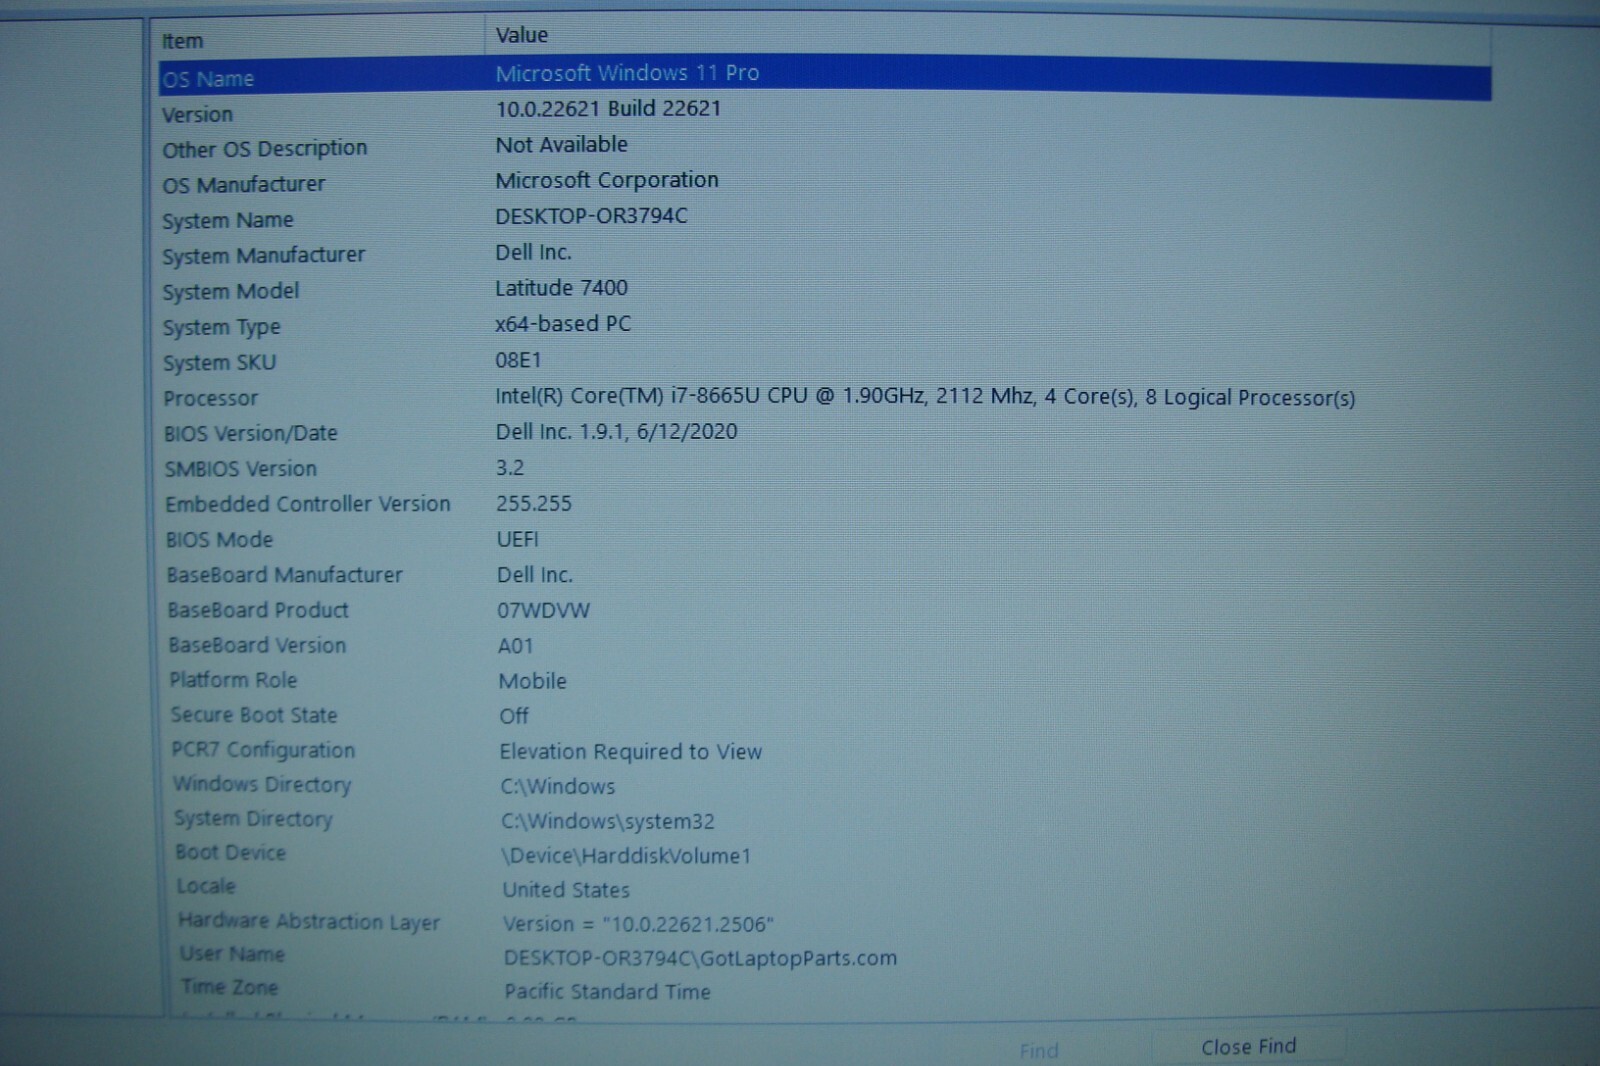Screen dimensions: 1600x1066
Task: Select the SMBIOS Version item label
Action: (241, 469)
